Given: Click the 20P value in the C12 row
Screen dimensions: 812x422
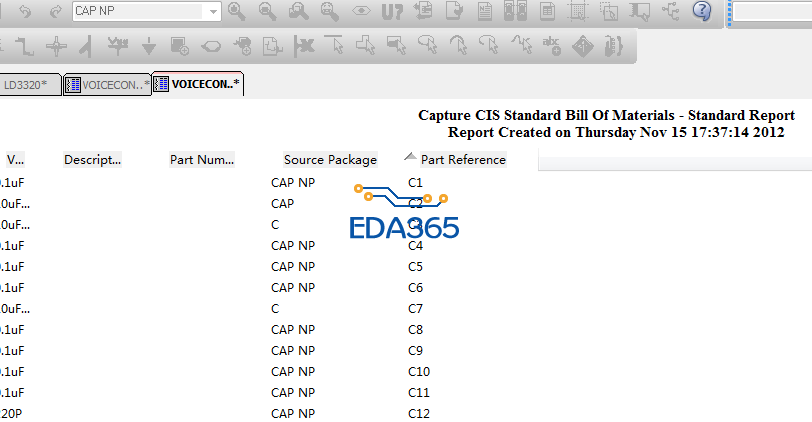Looking at the screenshot, I should click(11, 414).
